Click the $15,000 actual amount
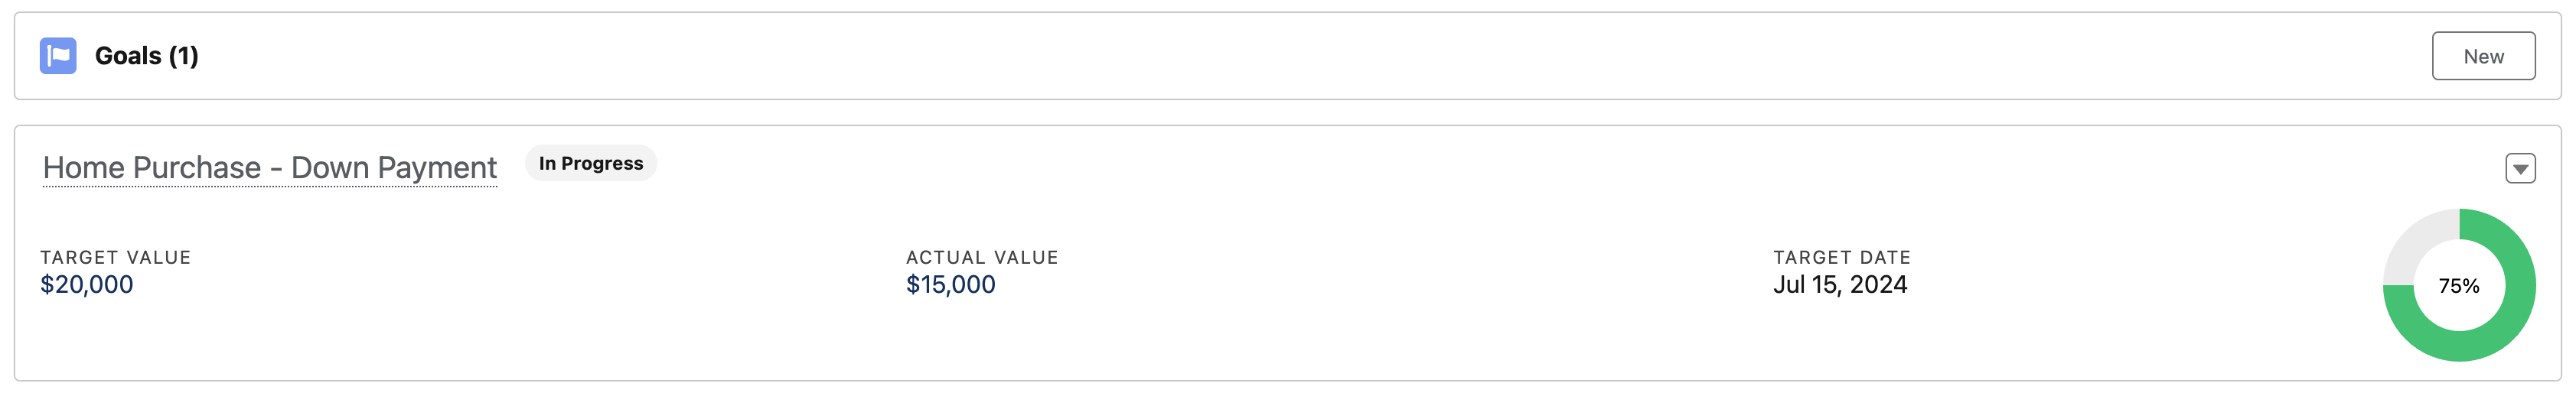2576x393 pixels. (951, 285)
